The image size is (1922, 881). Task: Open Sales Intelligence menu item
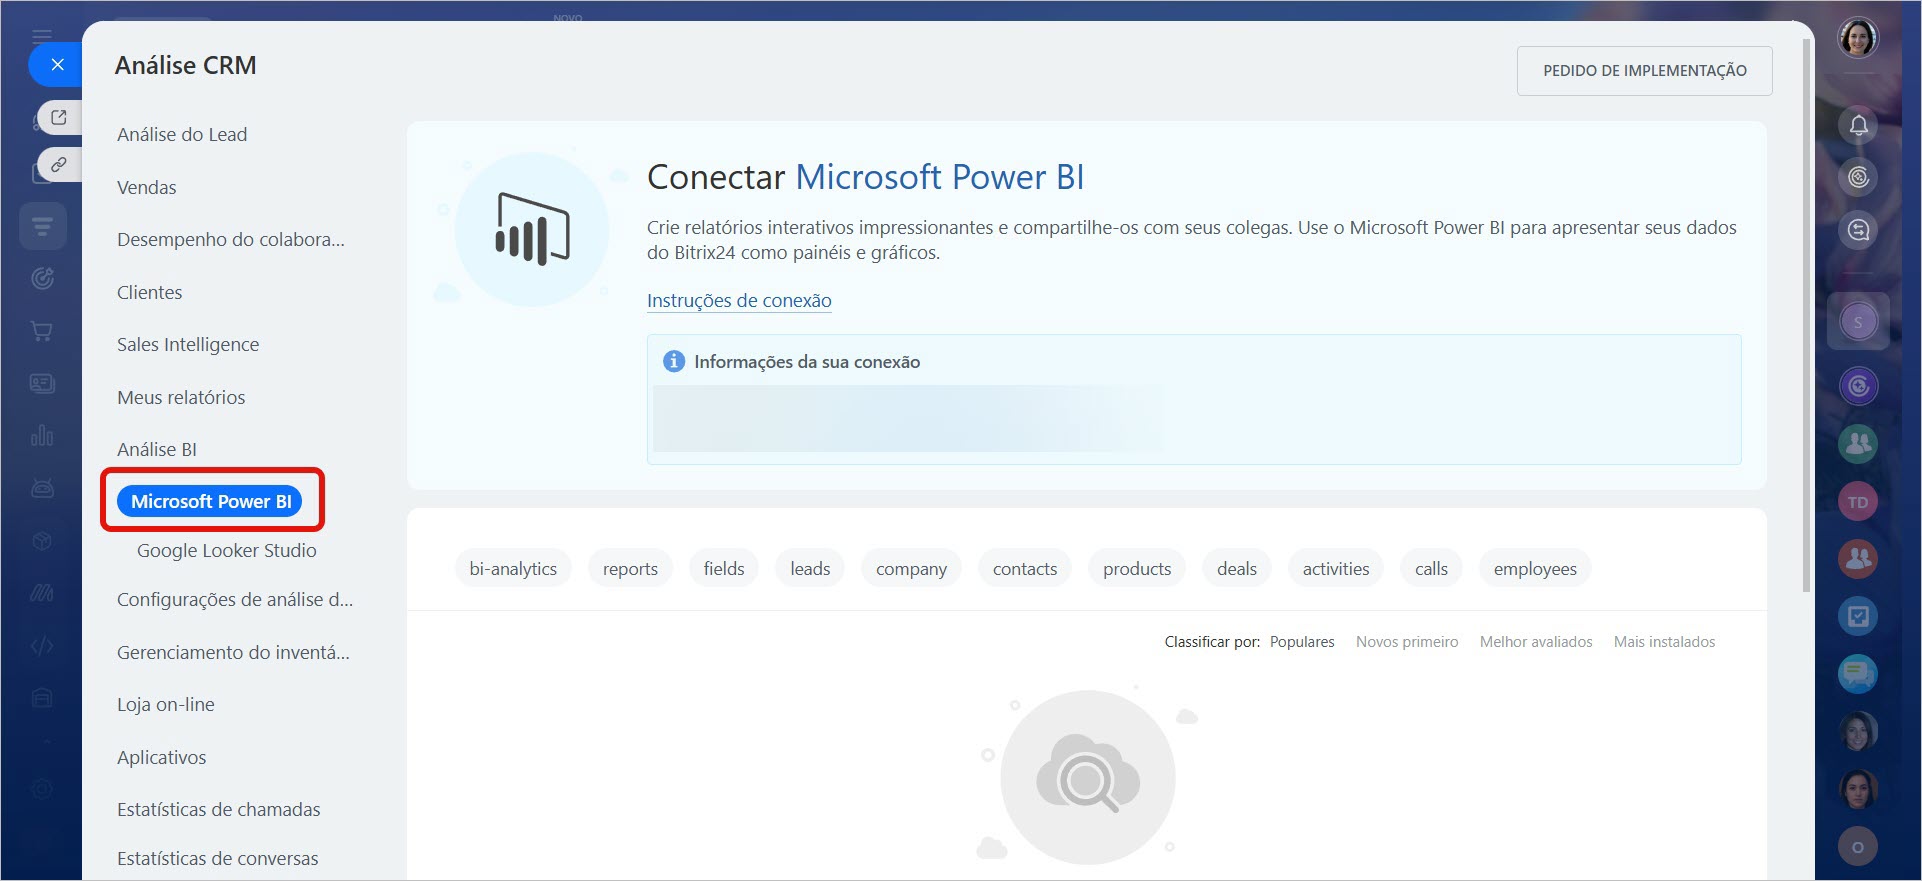point(188,344)
